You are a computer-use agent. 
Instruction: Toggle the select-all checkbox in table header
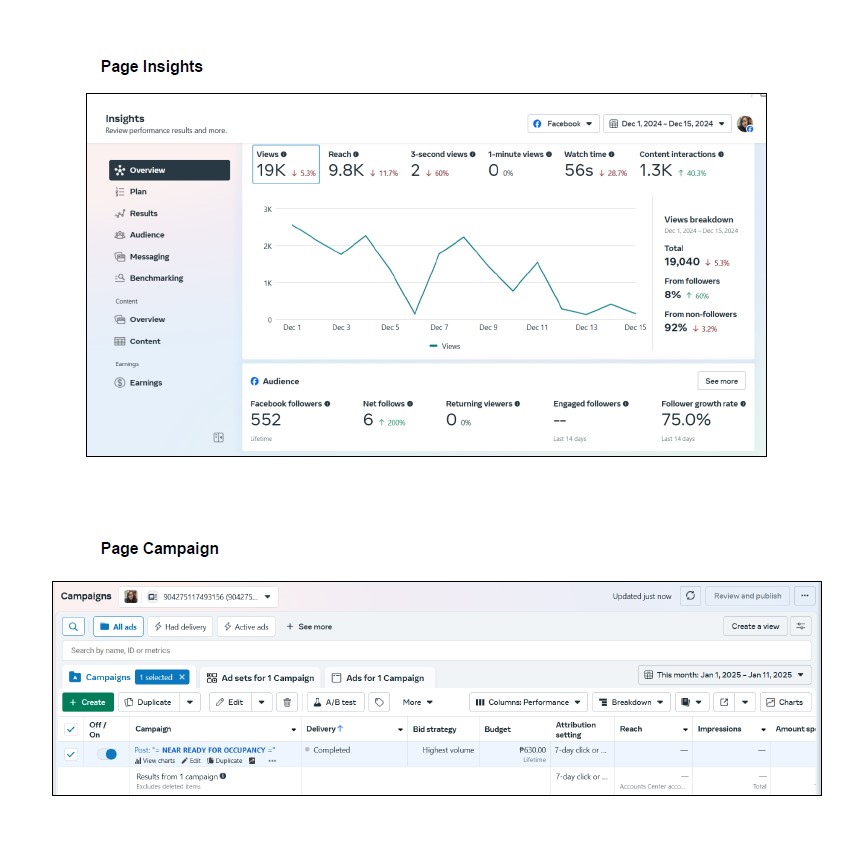[71, 730]
